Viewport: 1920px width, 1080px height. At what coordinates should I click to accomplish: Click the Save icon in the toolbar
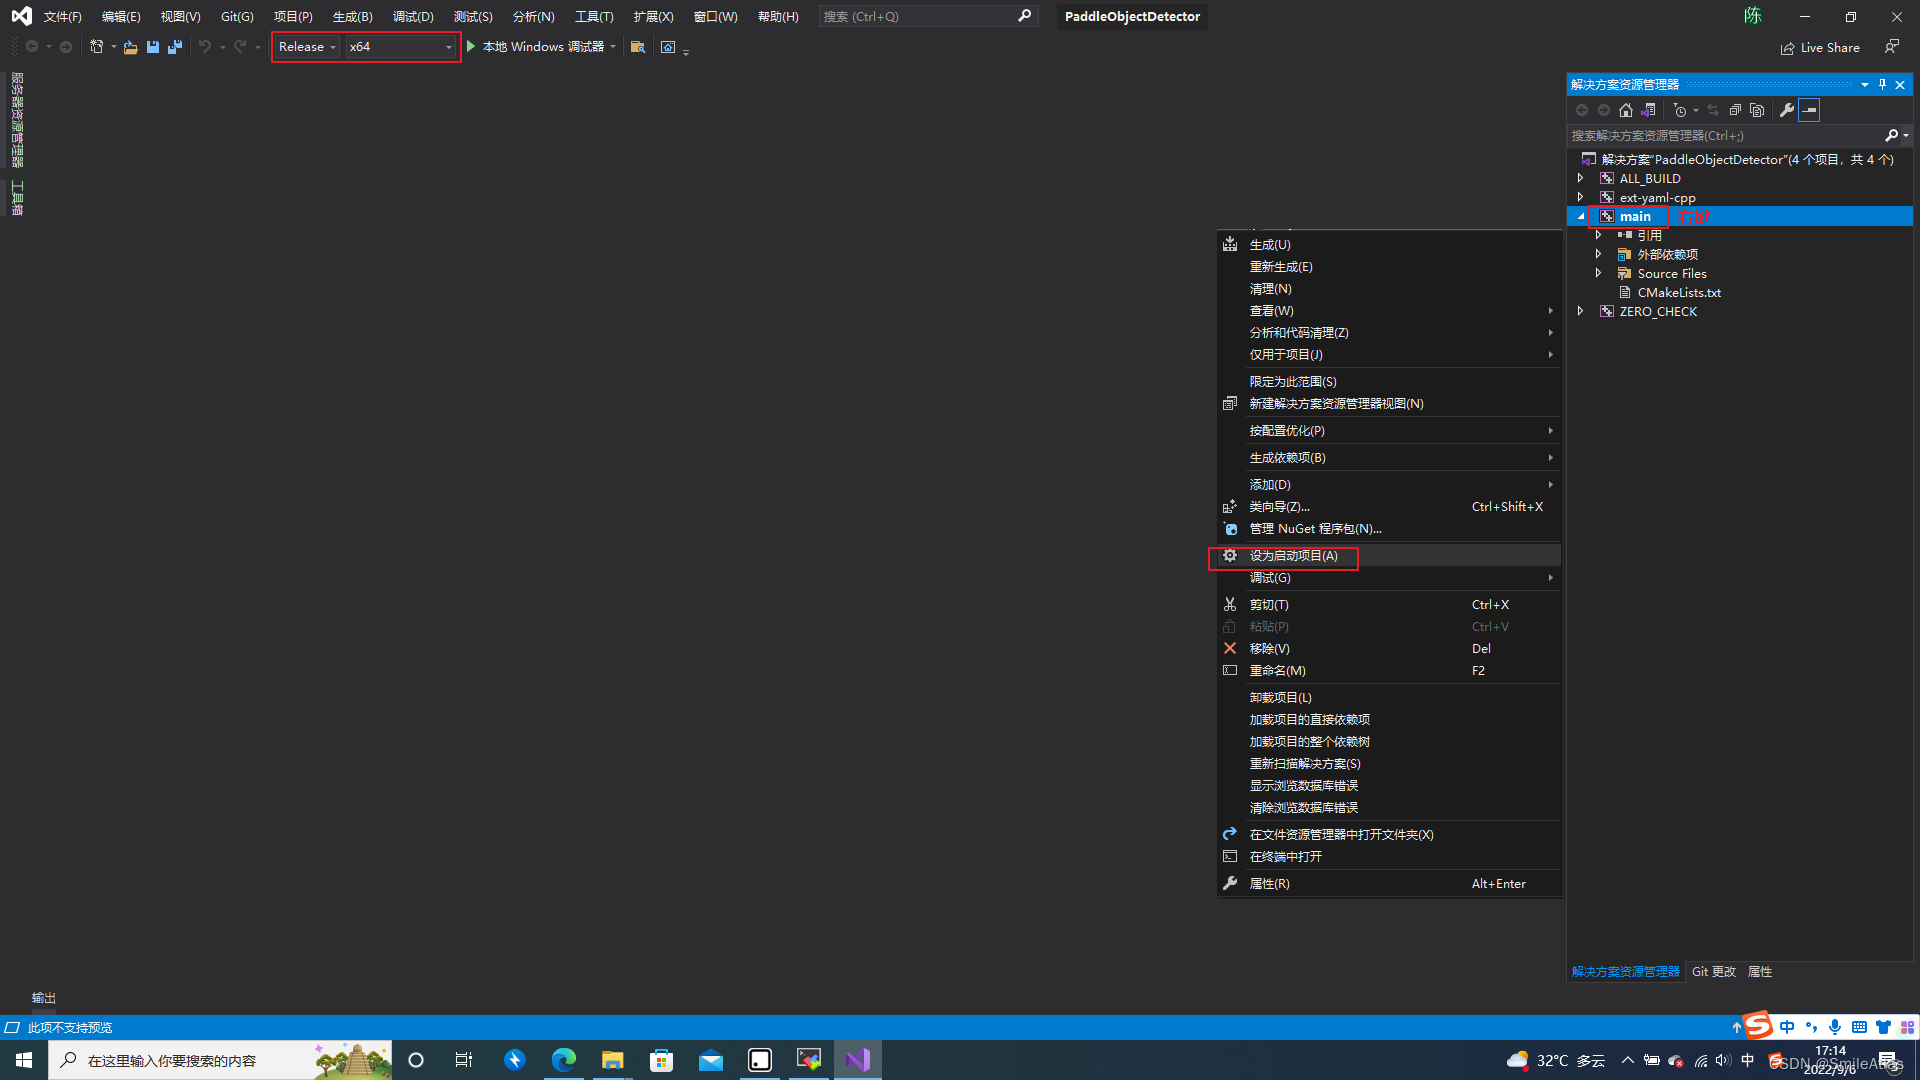click(x=153, y=47)
